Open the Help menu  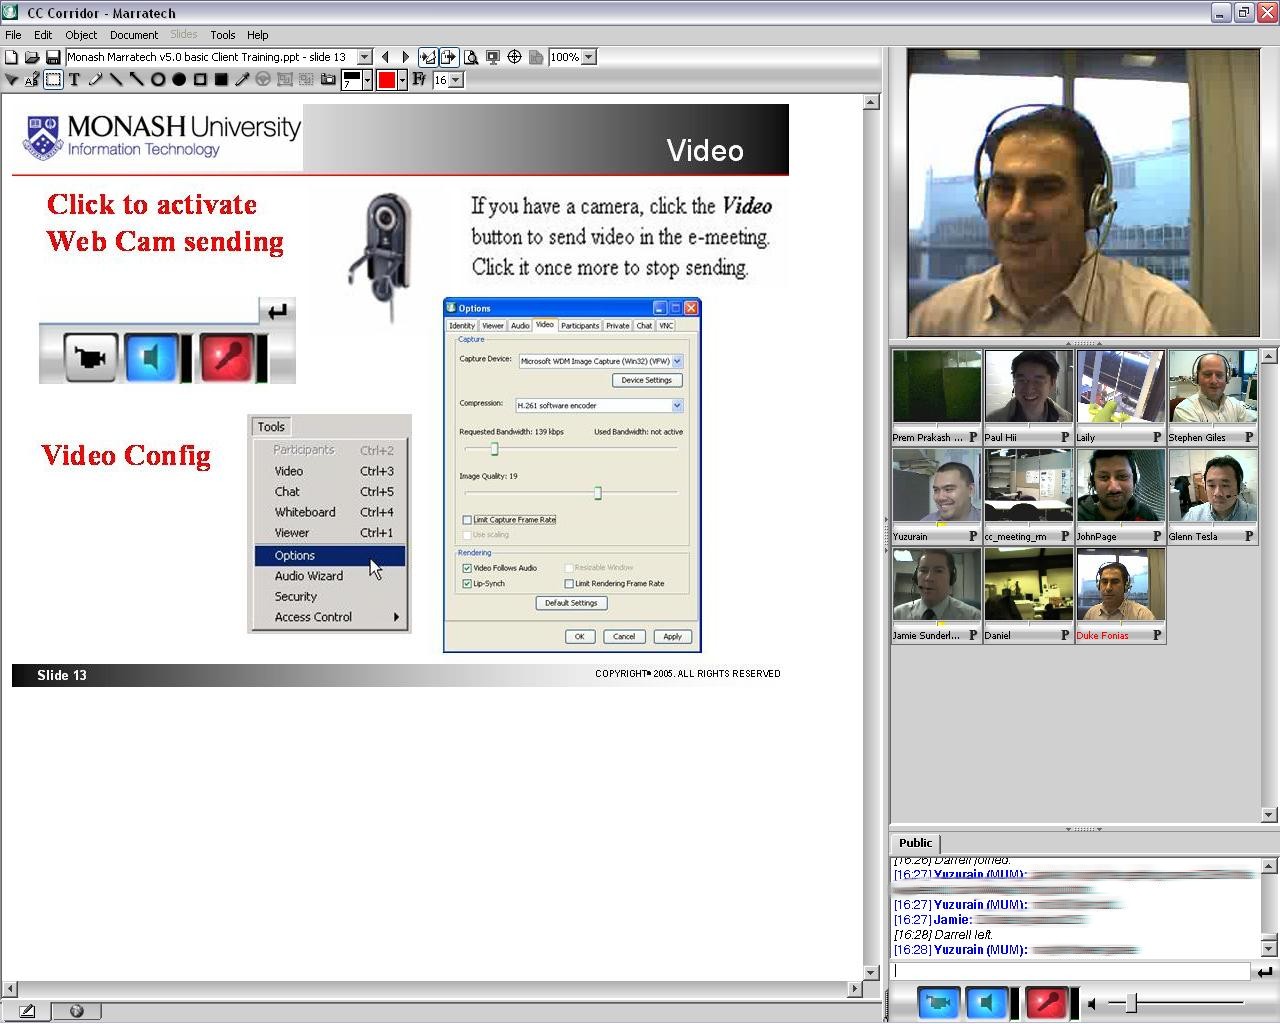(258, 35)
